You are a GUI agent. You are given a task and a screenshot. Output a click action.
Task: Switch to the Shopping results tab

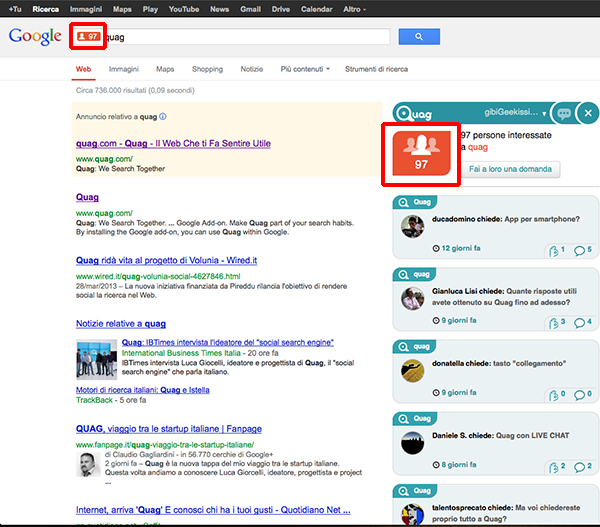[x=207, y=69]
